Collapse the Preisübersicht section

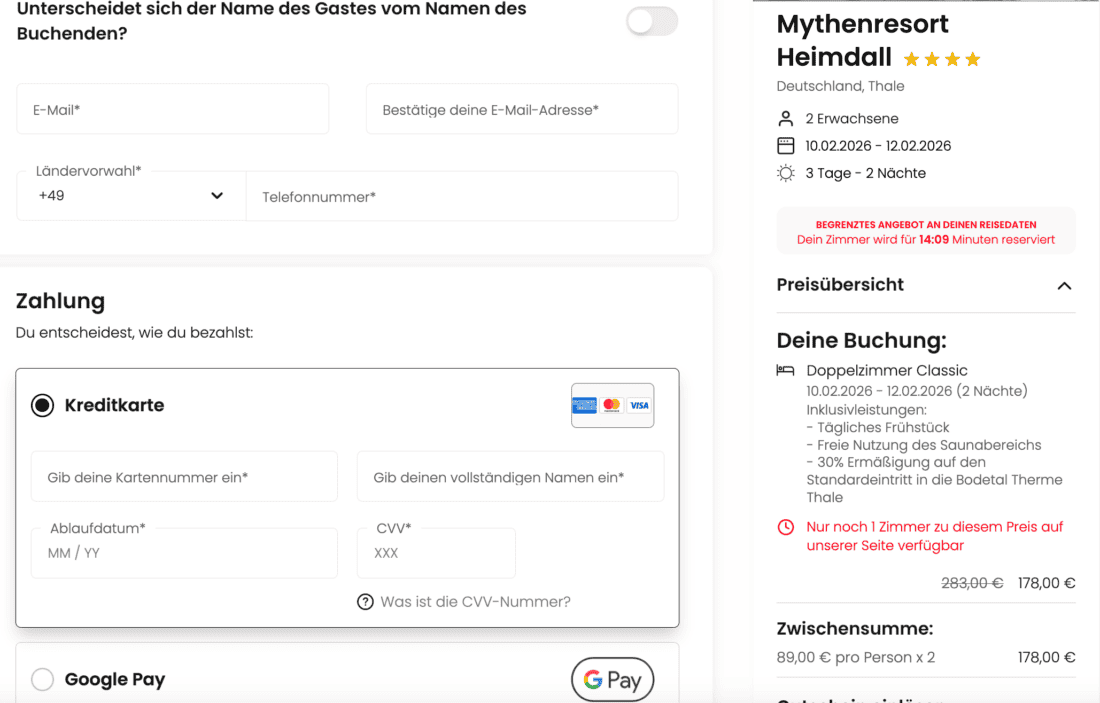[x=1064, y=286]
